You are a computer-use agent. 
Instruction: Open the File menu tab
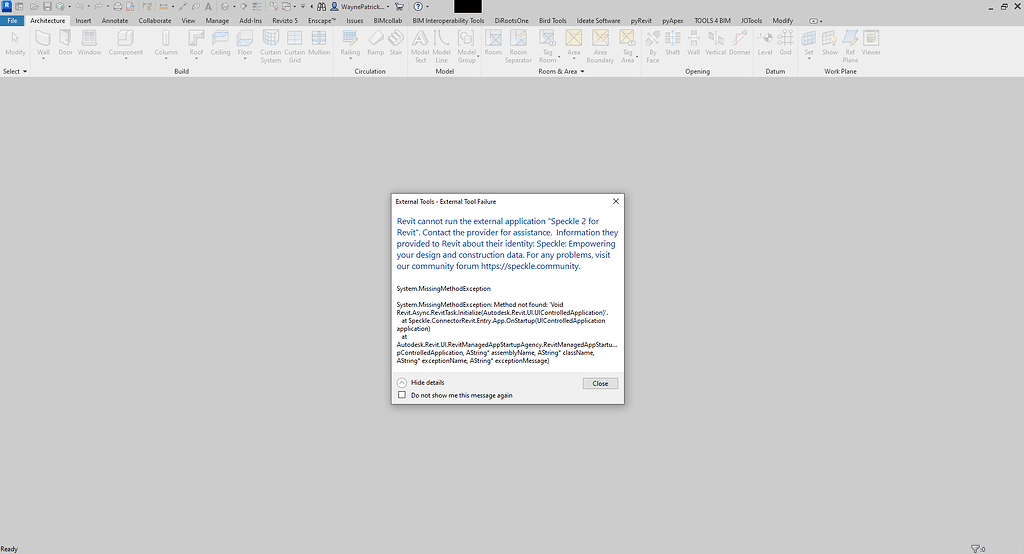(x=12, y=20)
